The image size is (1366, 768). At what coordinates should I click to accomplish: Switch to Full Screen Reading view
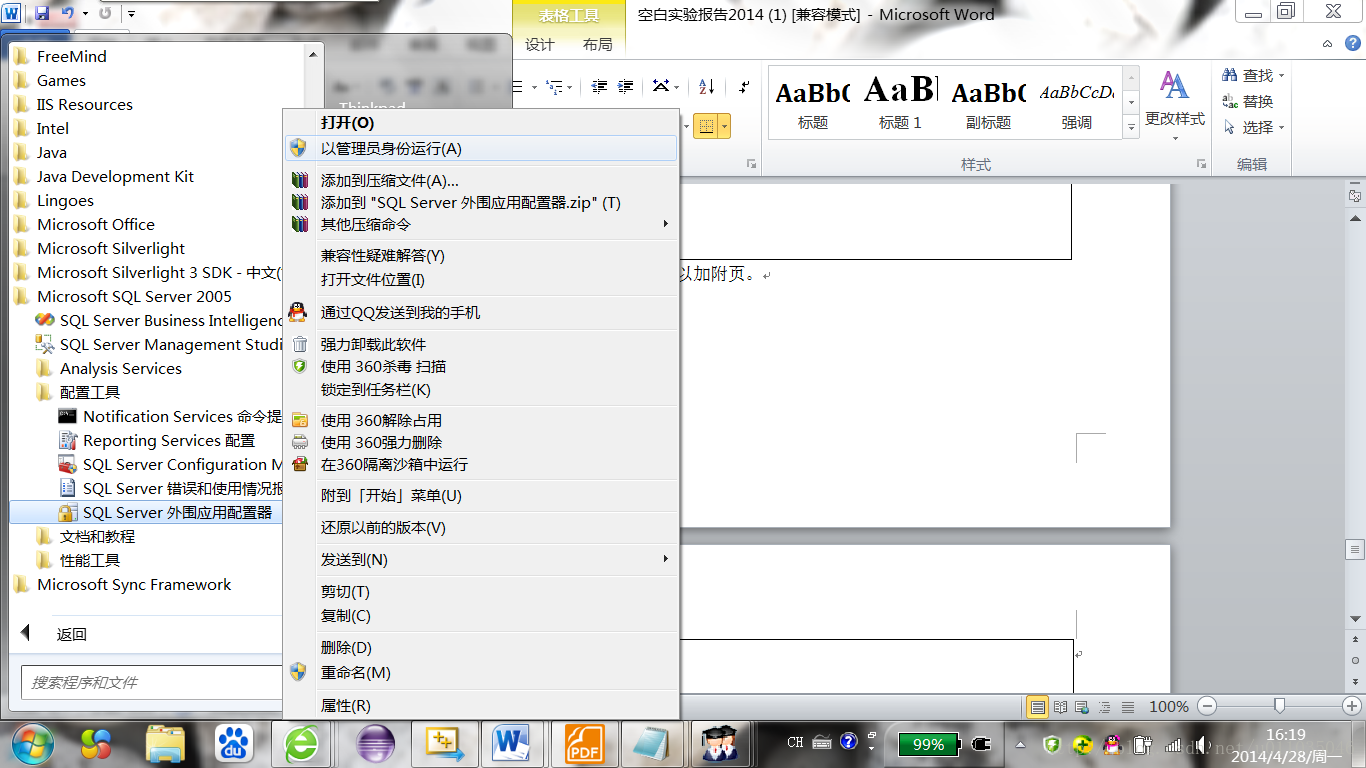coord(1061,707)
